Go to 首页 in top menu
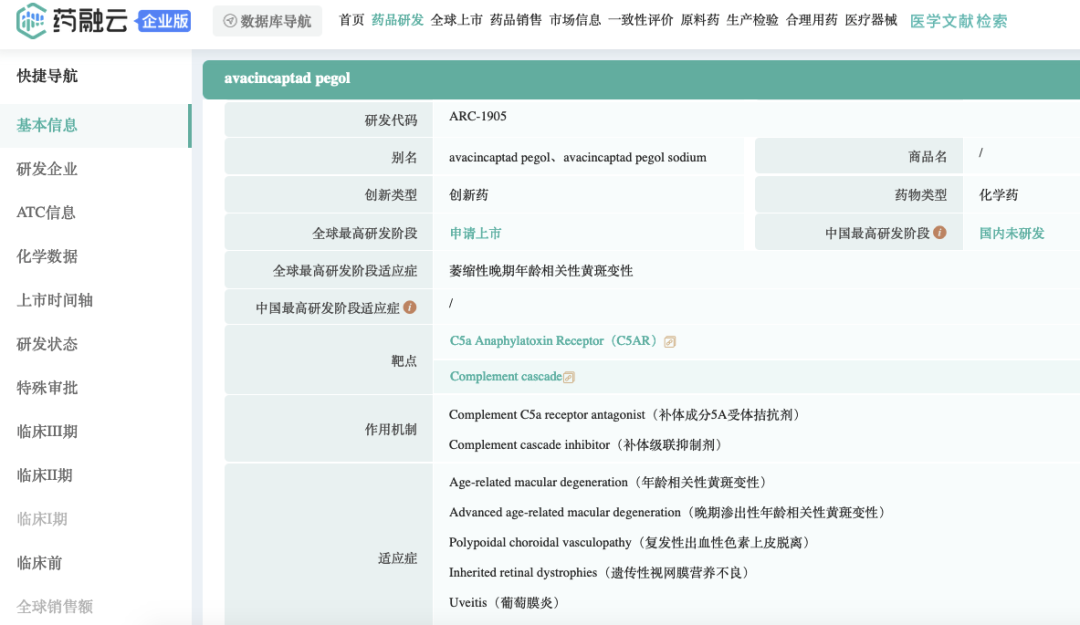 [x=351, y=20]
